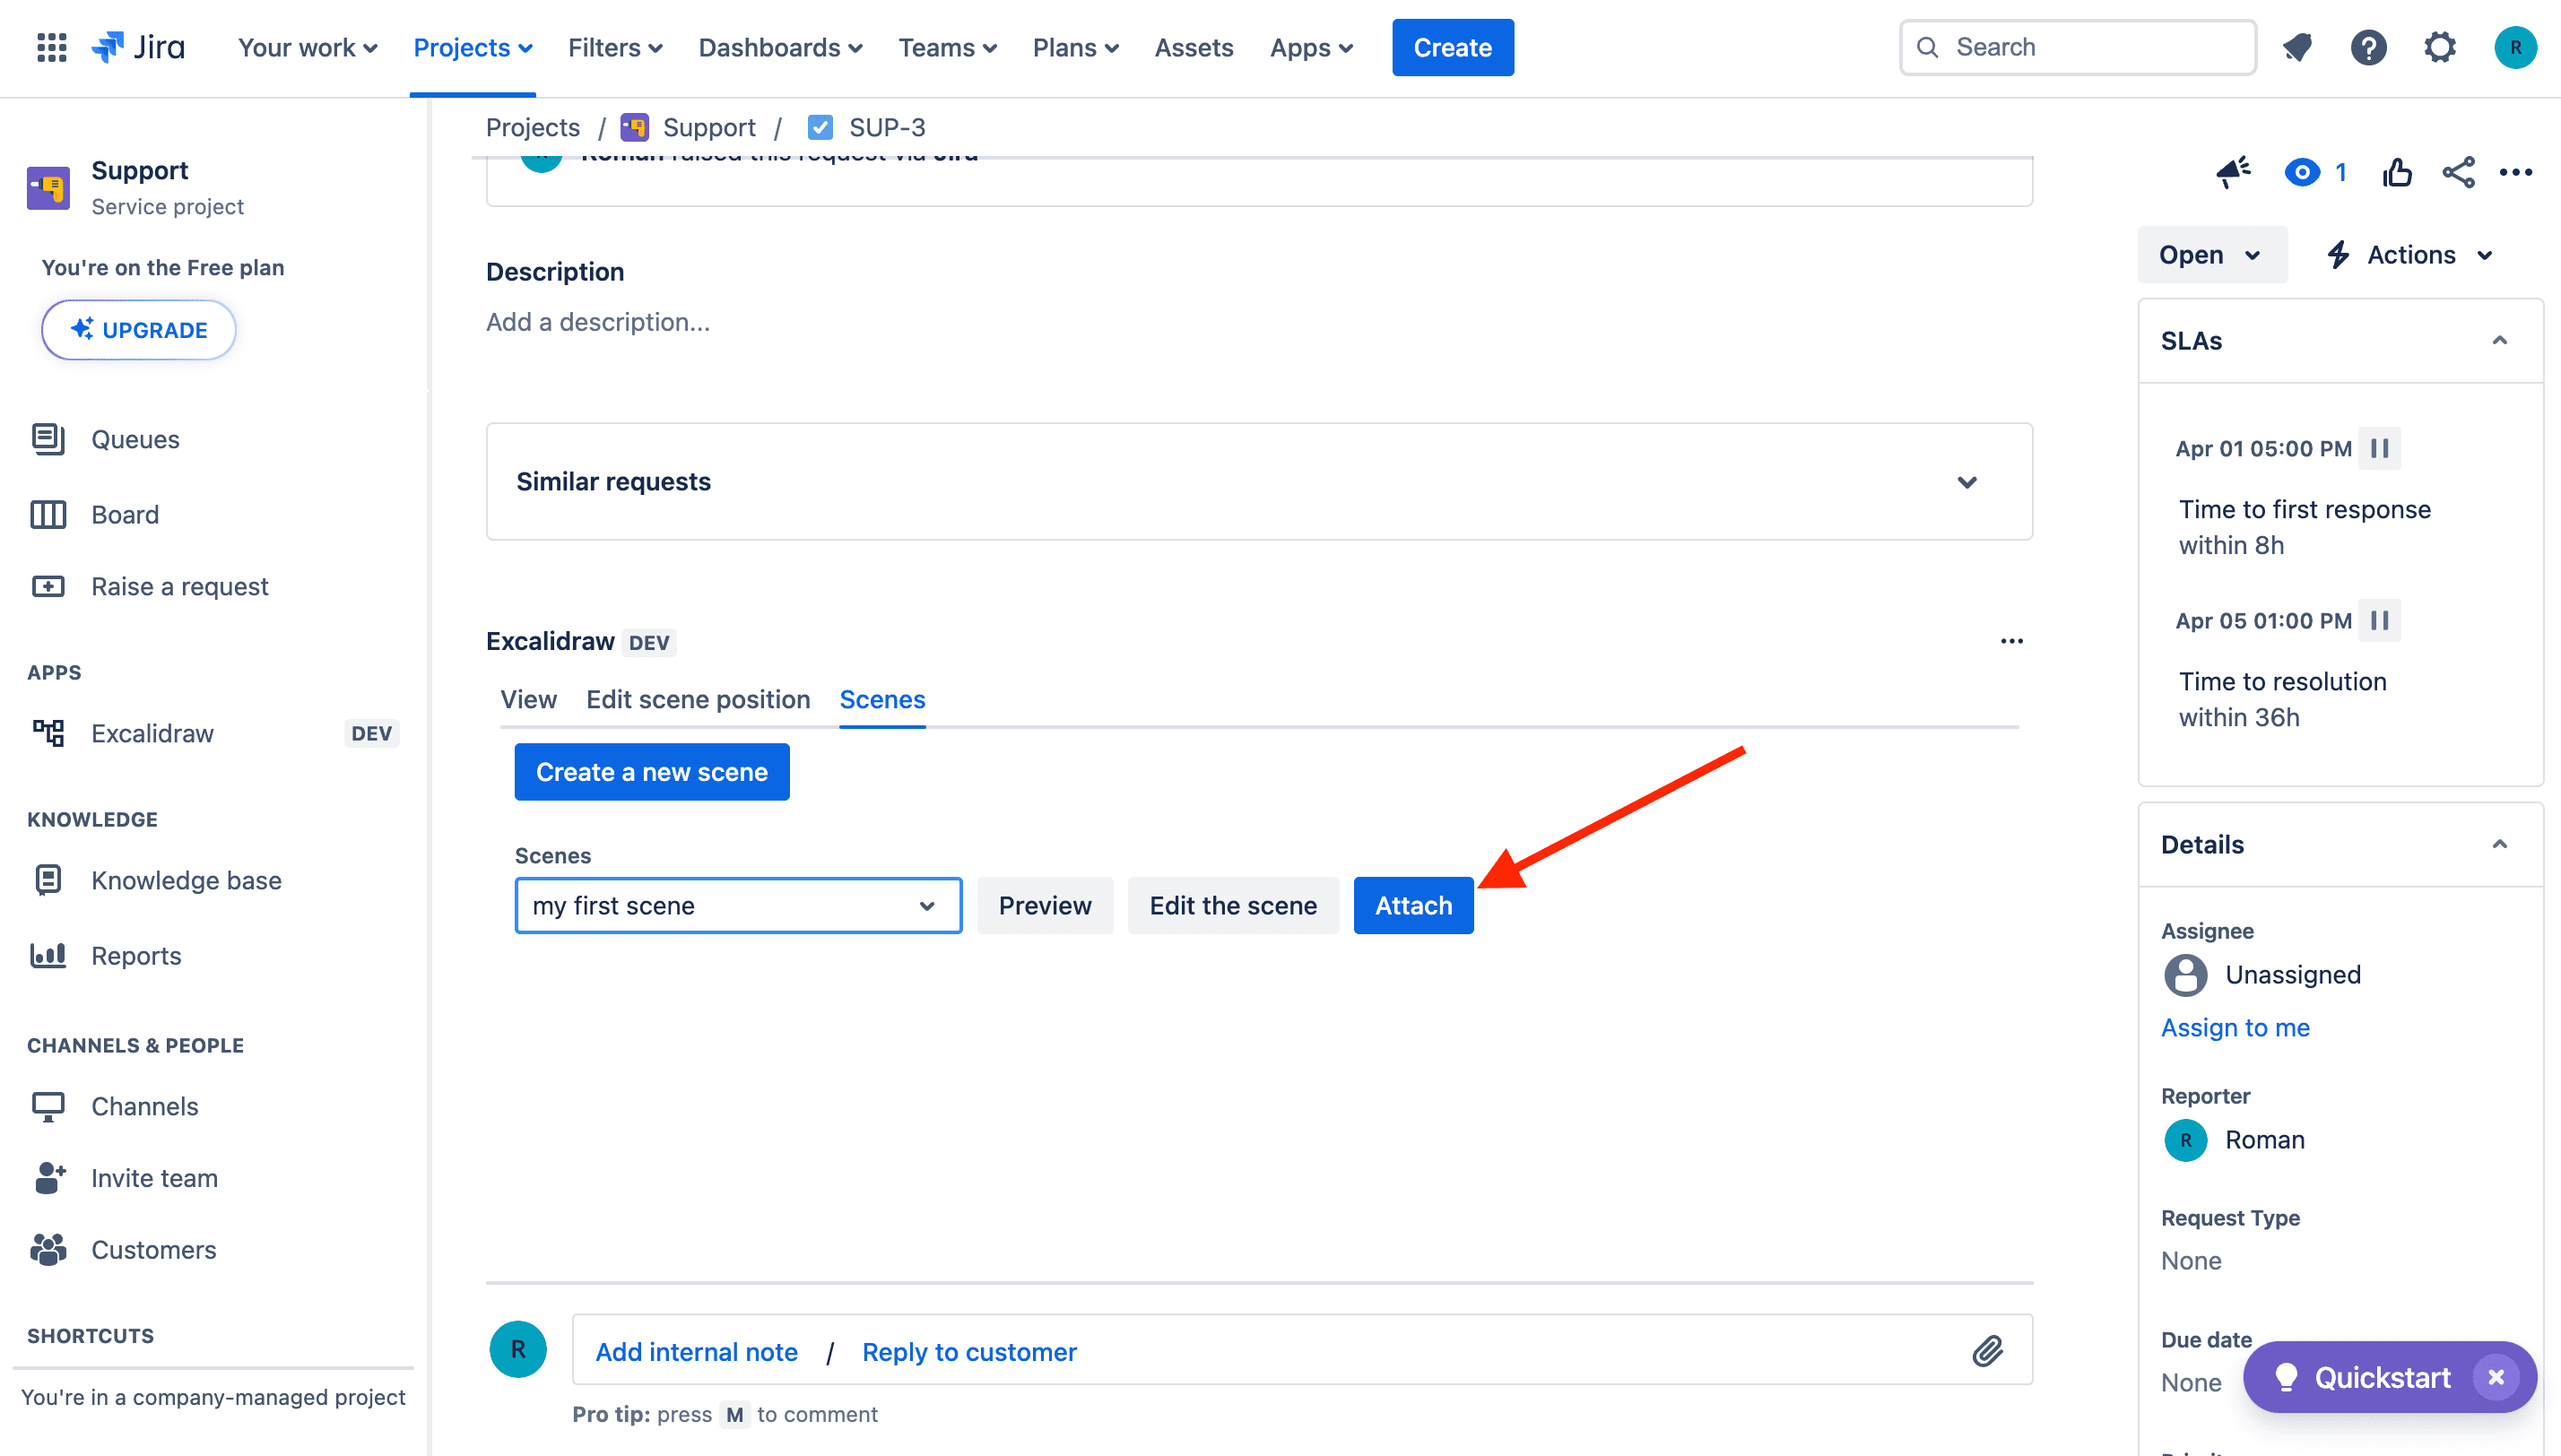Toggle watching with the eye icon
This screenshot has height=1456, width=2561.
click(2302, 173)
